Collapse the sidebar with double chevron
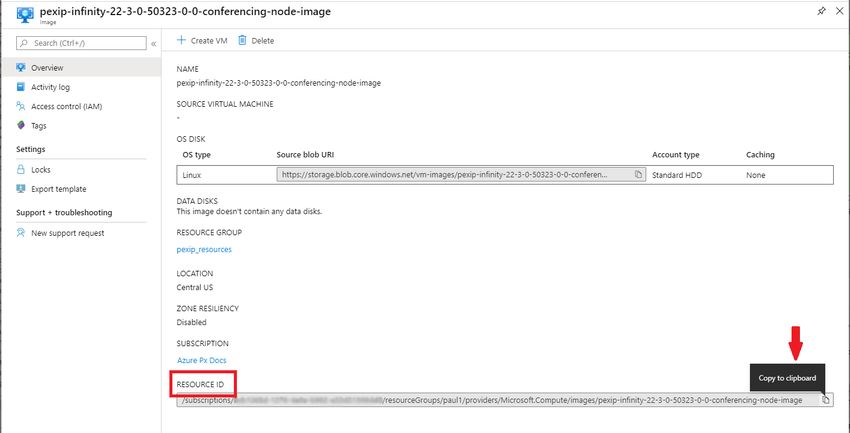This screenshot has height=433, width=850. (x=154, y=43)
